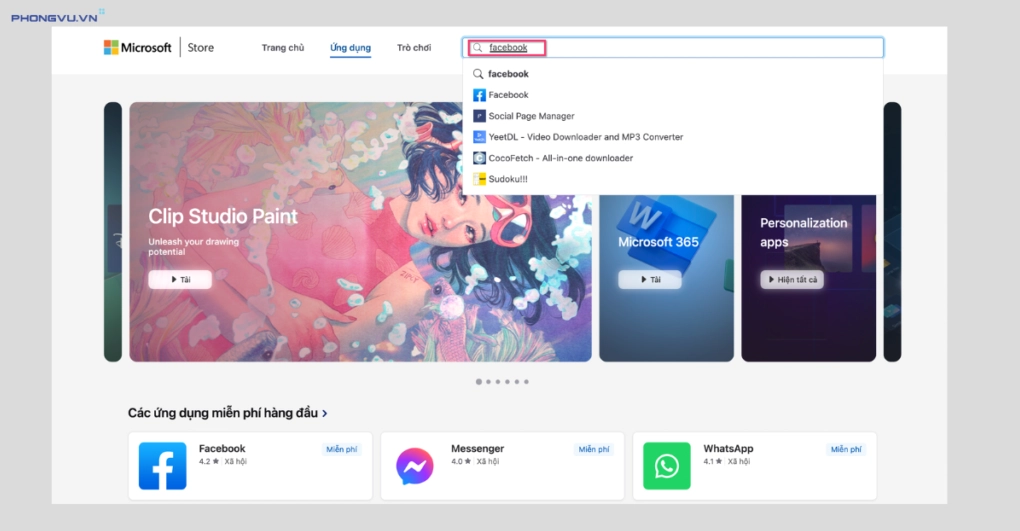Show the previous carousel slide

113,232
